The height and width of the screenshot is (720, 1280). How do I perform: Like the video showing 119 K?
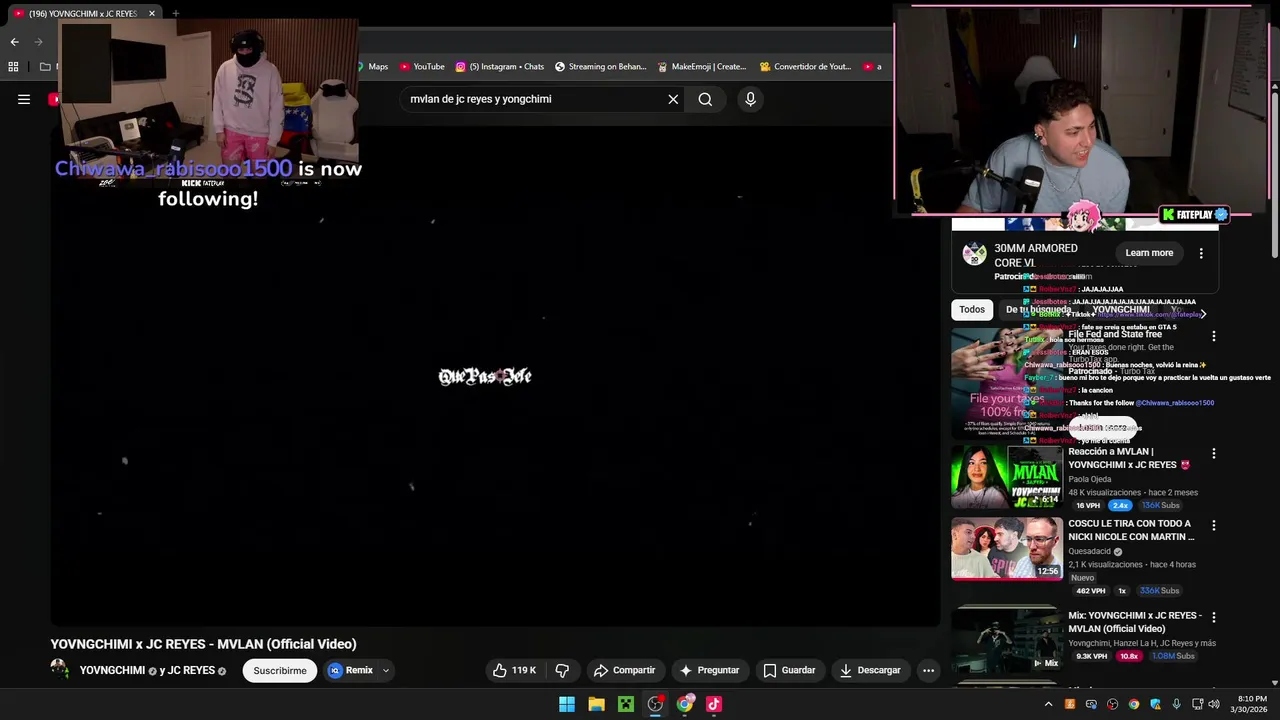tap(514, 670)
